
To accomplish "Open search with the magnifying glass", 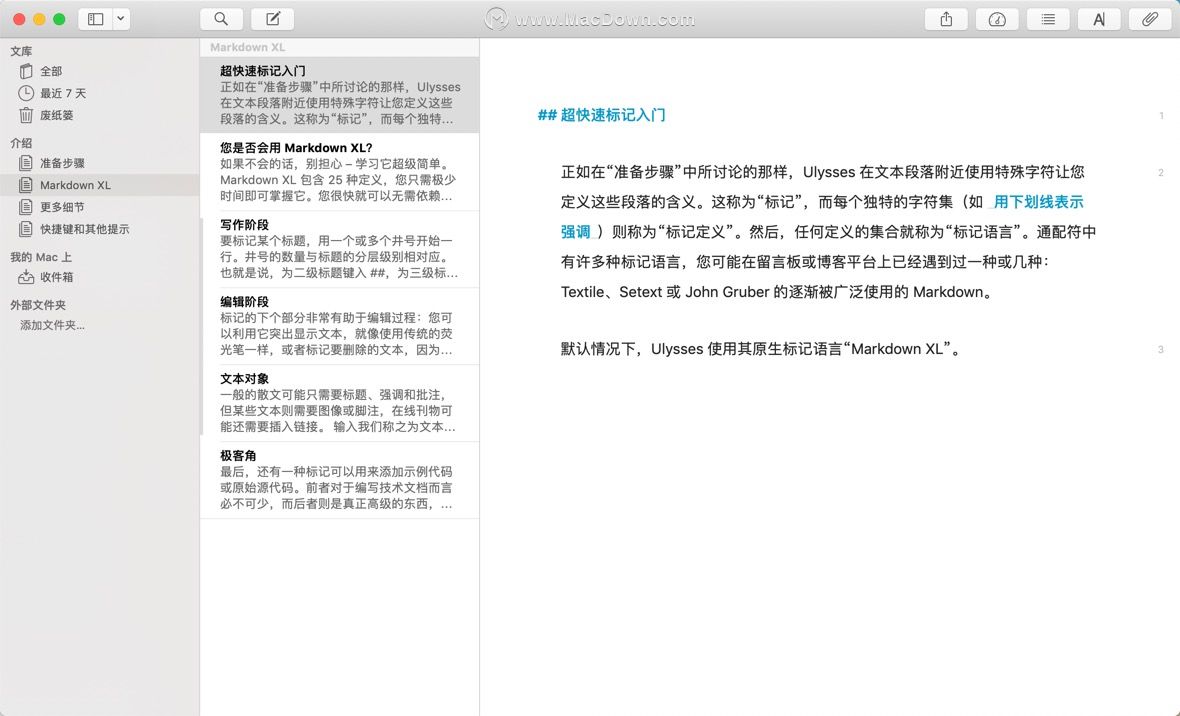I will point(221,19).
